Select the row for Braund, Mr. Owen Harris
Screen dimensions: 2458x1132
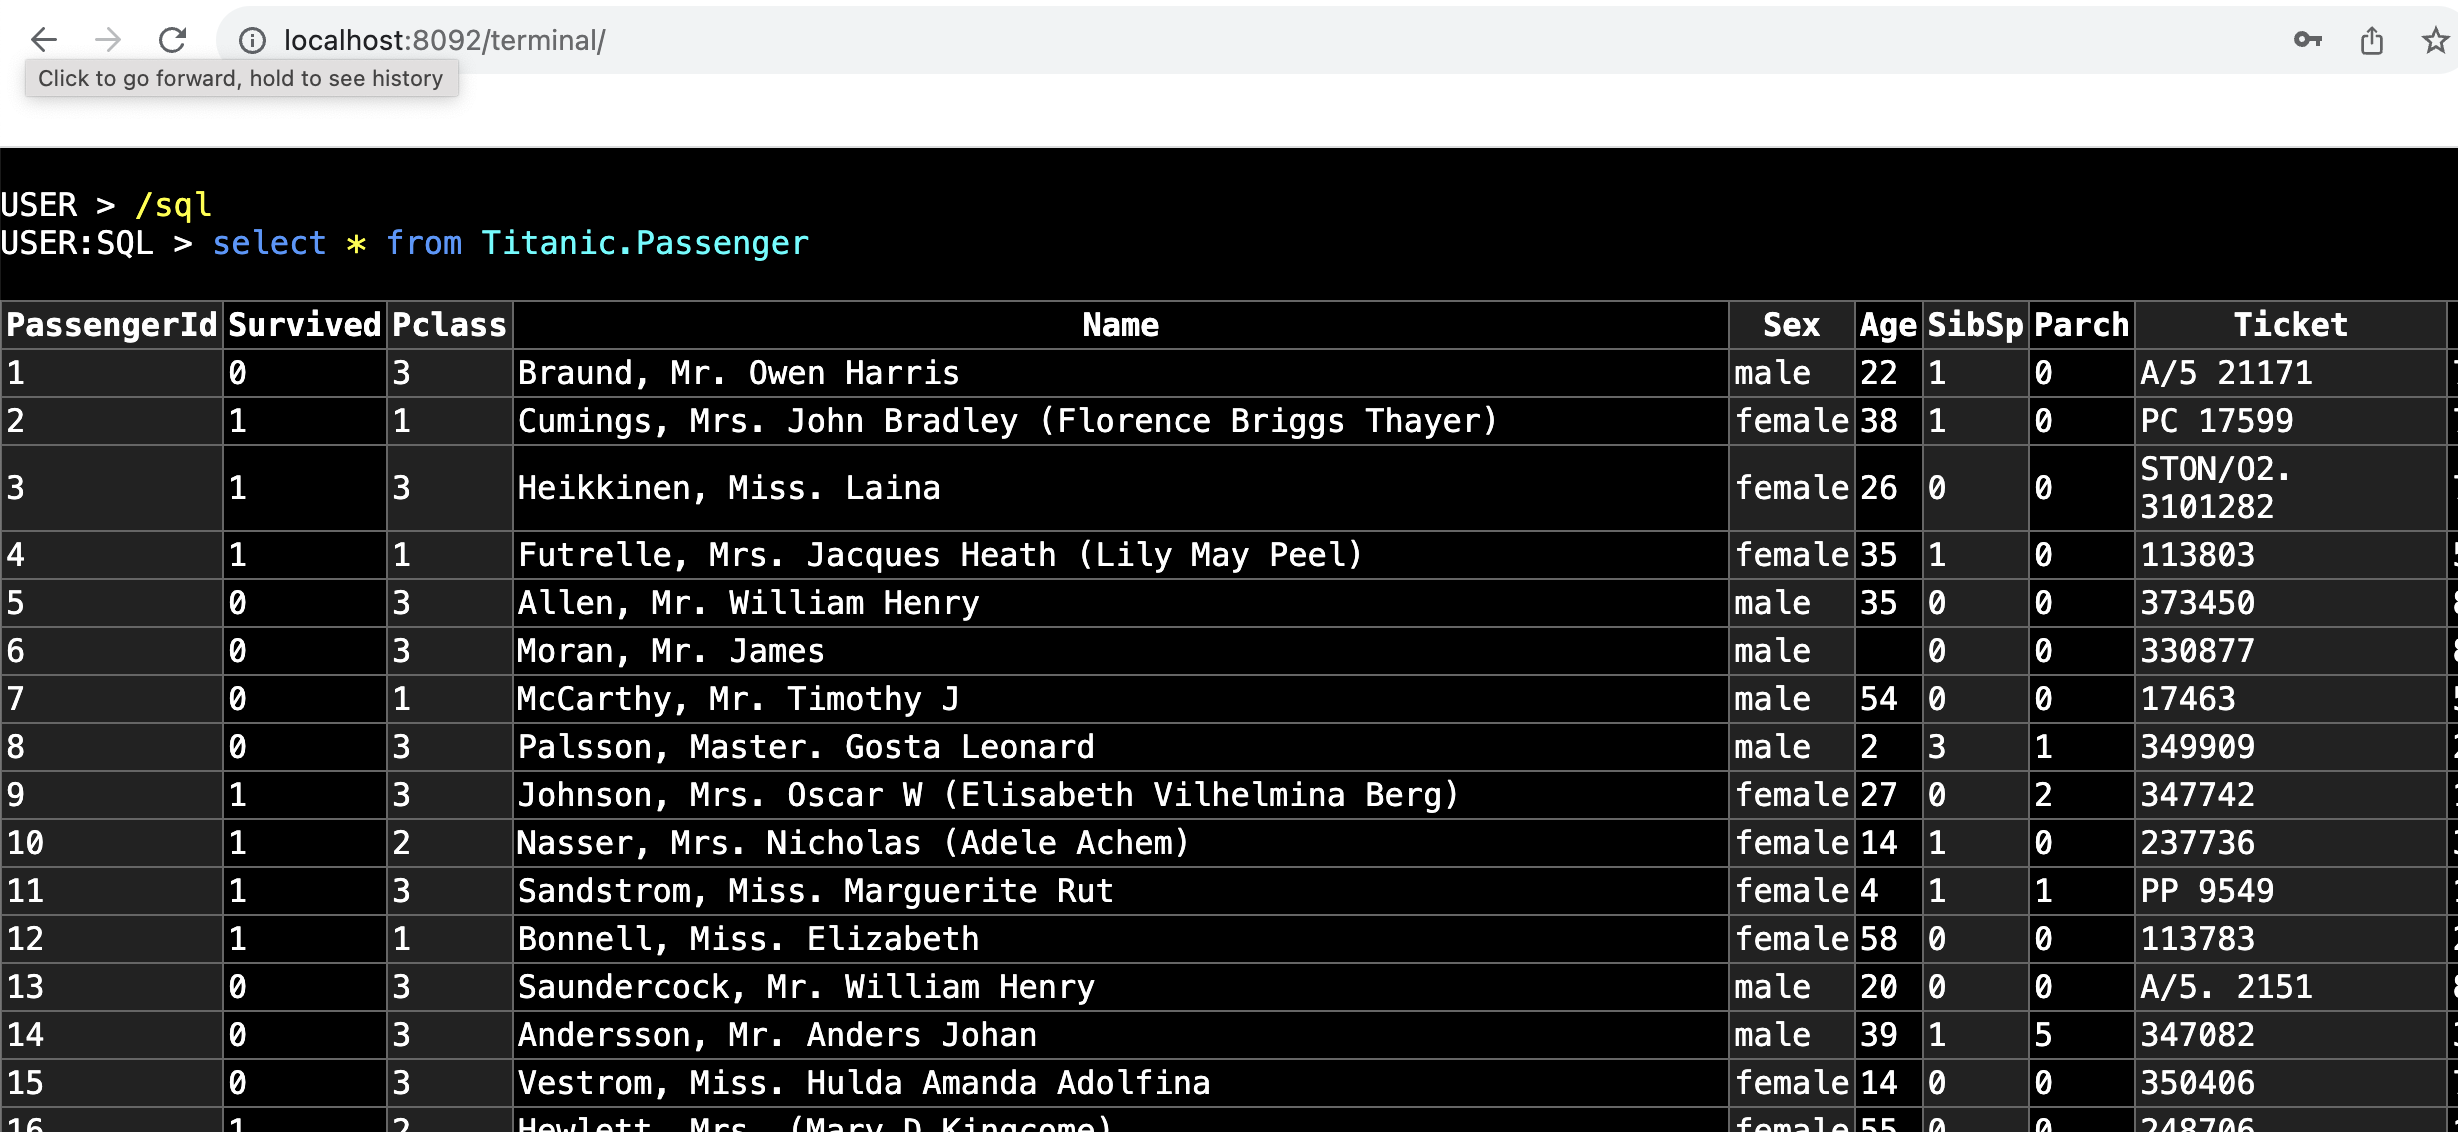click(x=737, y=372)
